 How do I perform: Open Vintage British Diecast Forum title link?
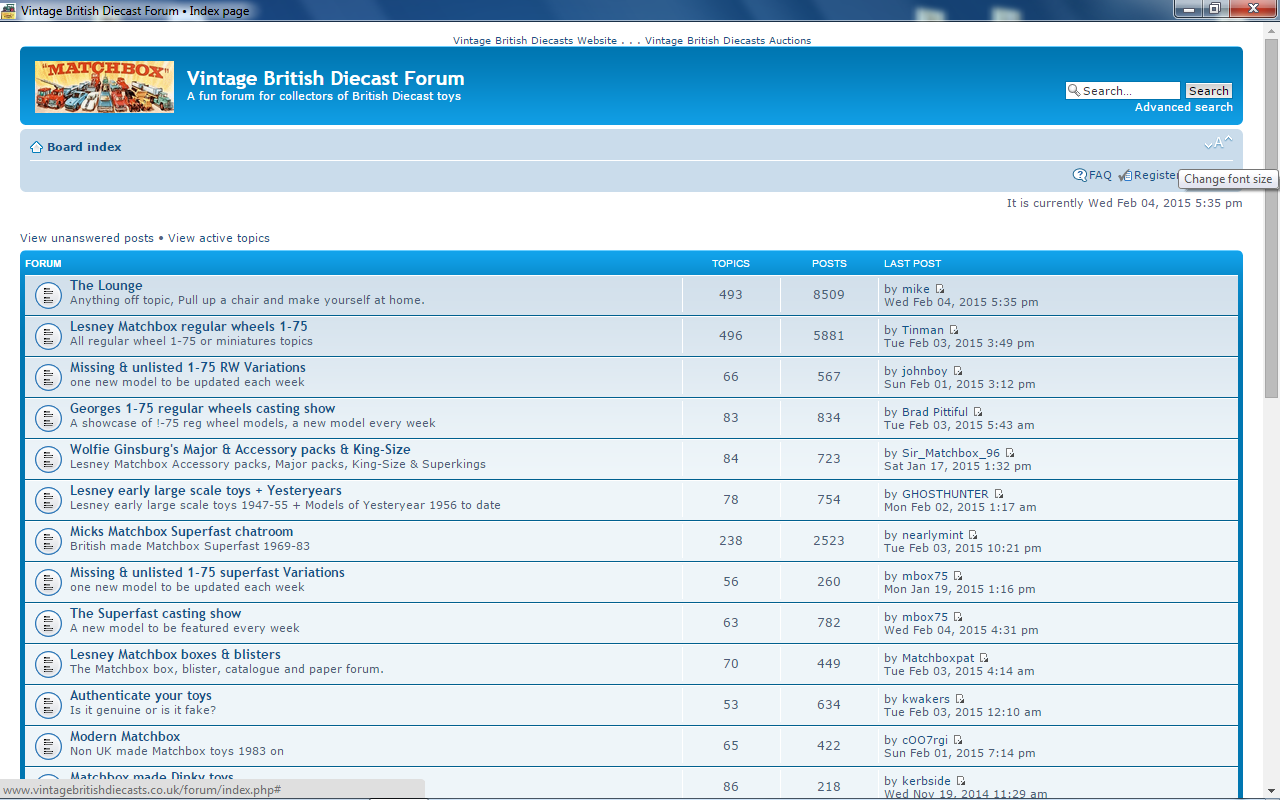click(x=325, y=78)
